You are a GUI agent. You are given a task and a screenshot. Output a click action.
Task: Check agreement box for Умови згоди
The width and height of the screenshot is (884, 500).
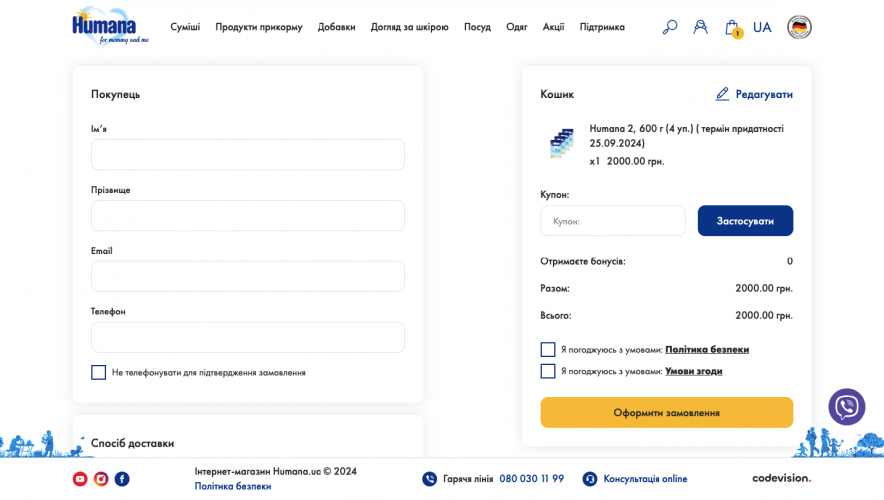point(547,371)
